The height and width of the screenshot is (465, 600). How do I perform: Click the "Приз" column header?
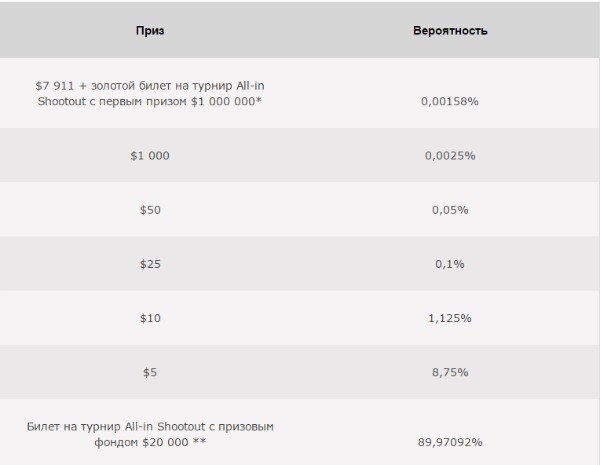[x=150, y=31]
